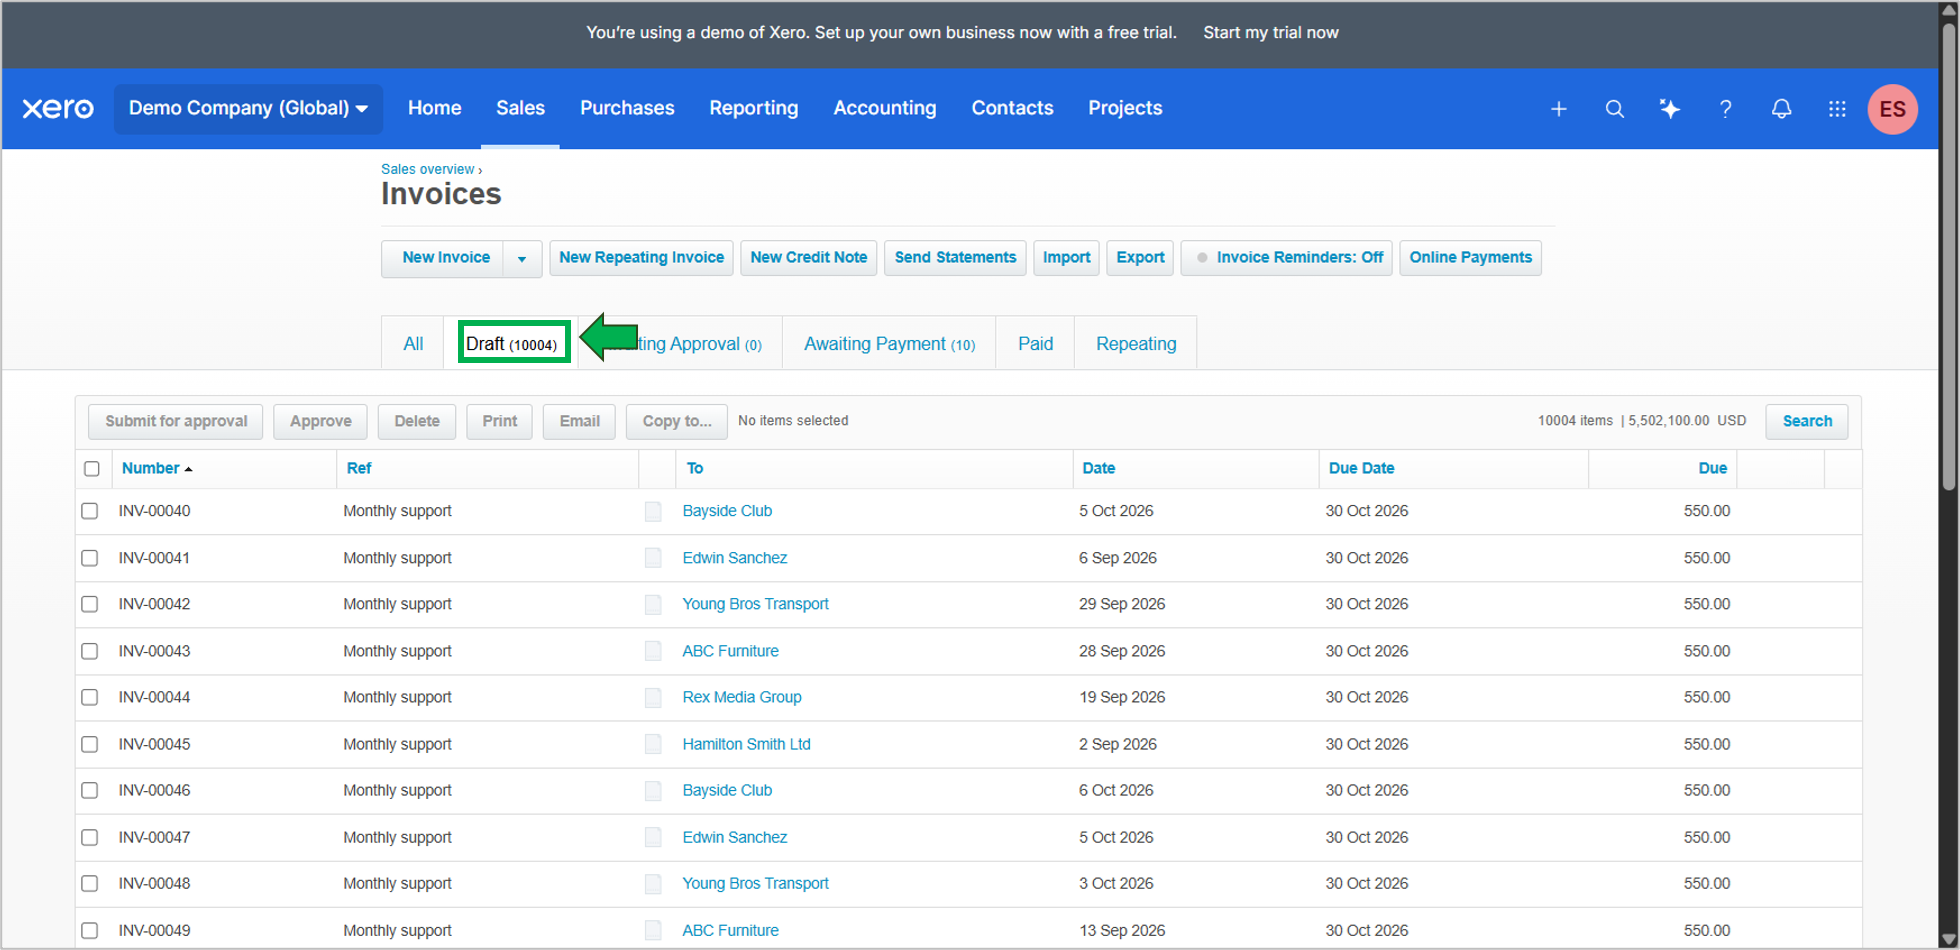This screenshot has width=1960, height=950.
Task: Check the box for INV-00042
Action: coord(90,604)
